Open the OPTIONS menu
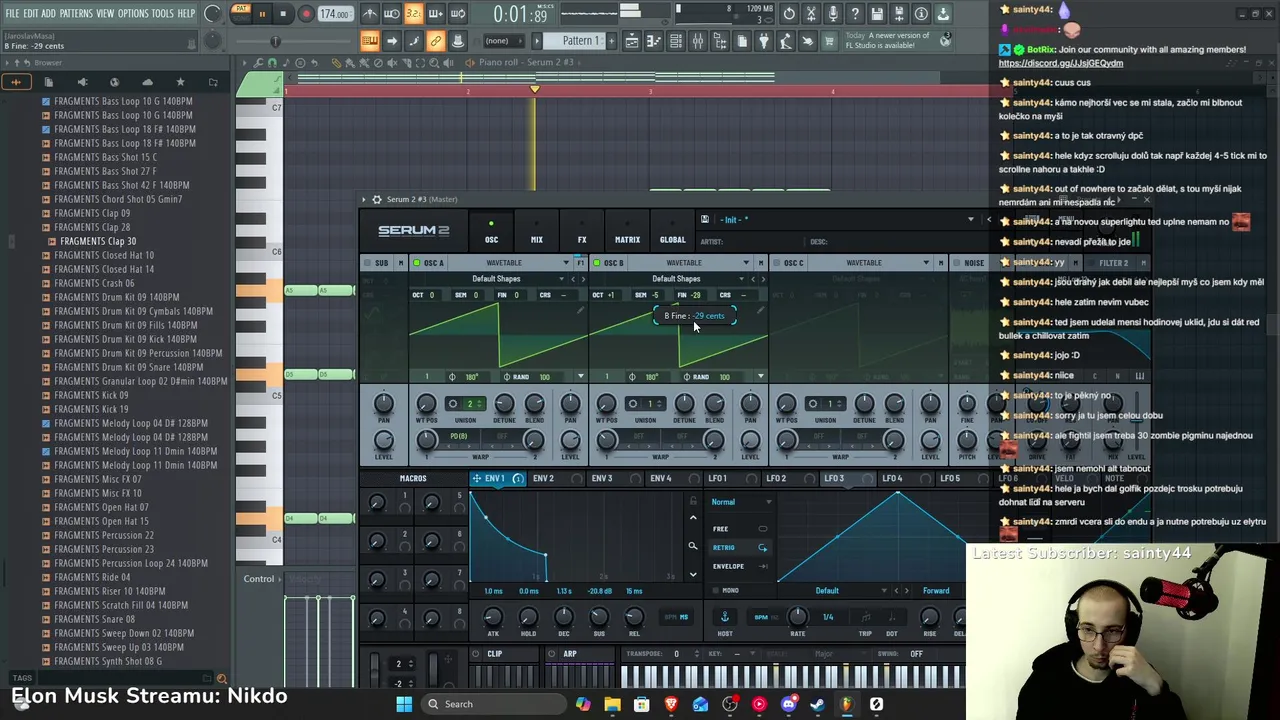The width and height of the screenshot is (1280, 720). point(132,13)
